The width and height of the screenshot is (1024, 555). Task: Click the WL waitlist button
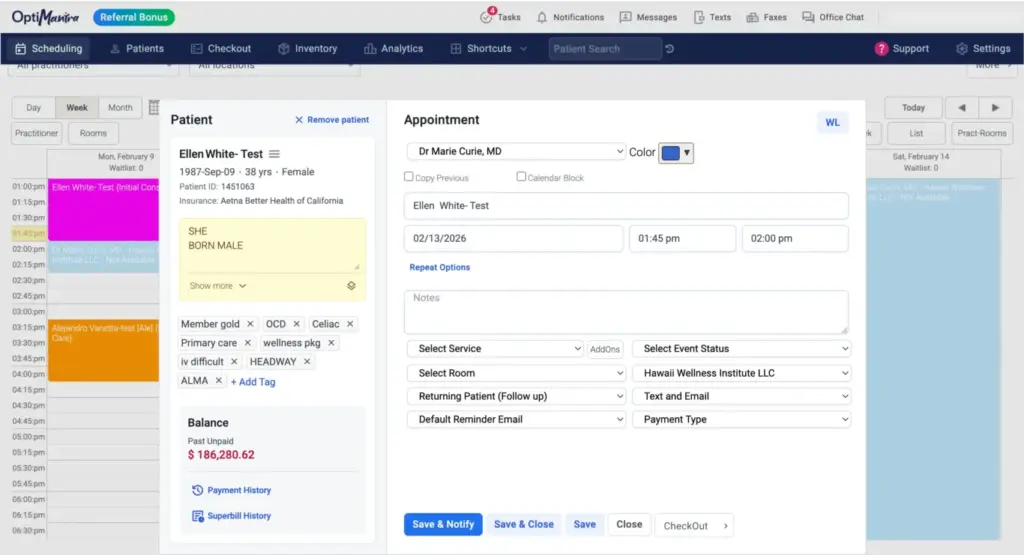(833, 123)
